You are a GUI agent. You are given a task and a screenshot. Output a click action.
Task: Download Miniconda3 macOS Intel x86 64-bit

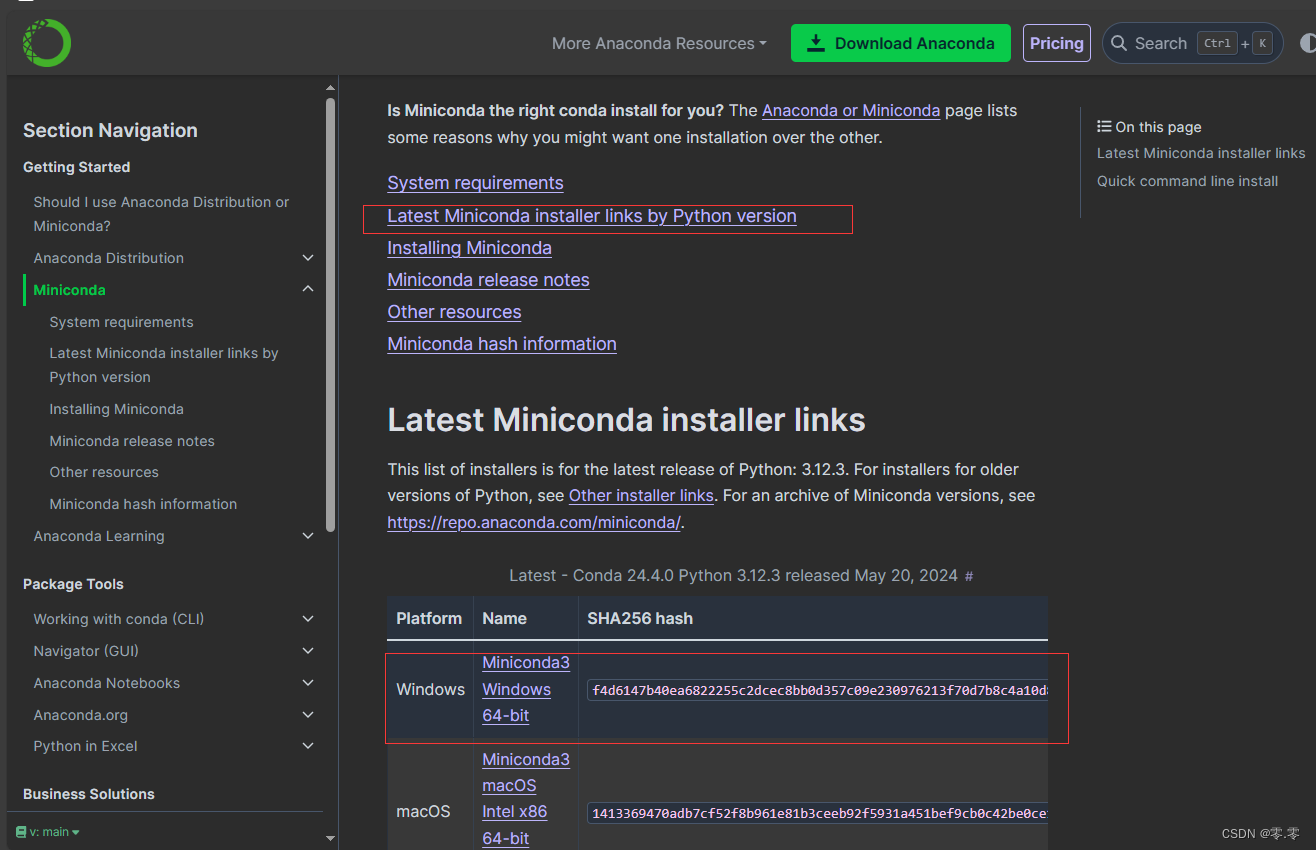(x=526, y=798)
